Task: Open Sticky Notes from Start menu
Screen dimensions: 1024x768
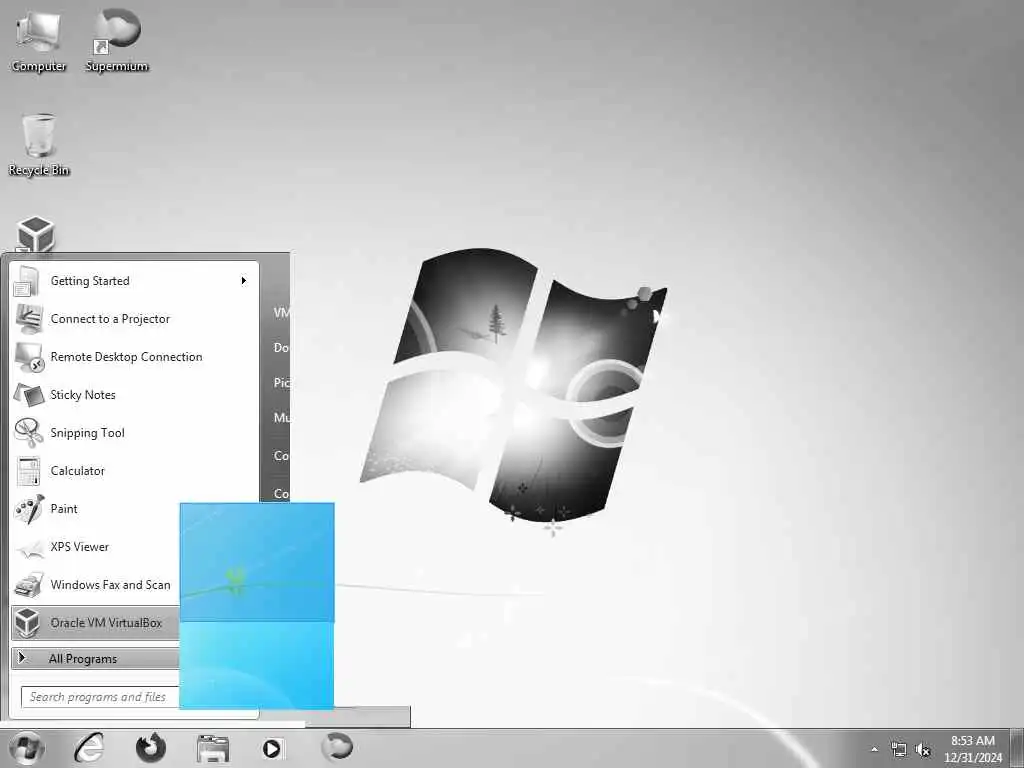Action: click(x=135, y=394)
